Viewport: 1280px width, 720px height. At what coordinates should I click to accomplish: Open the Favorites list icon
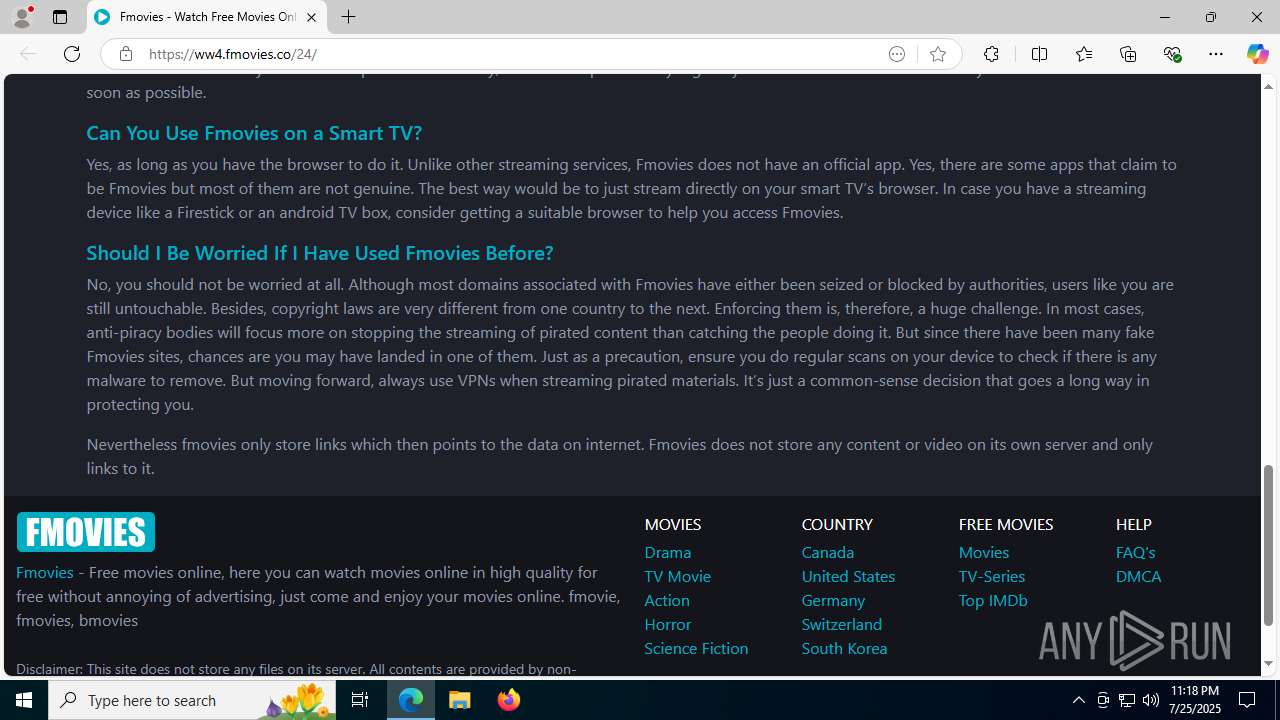(x=1084, y=54)
